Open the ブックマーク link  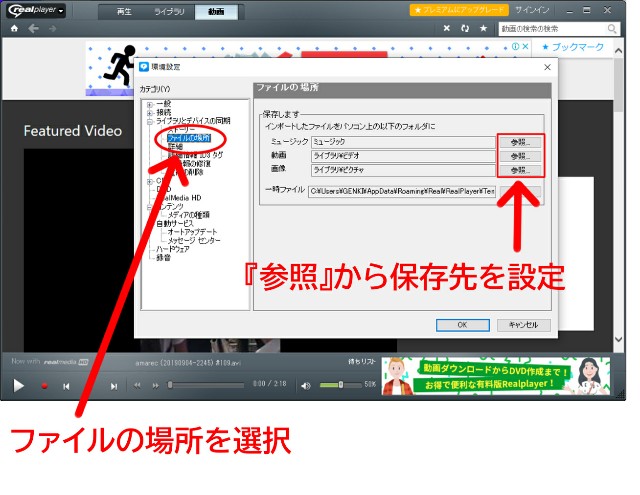pos(573,47)
